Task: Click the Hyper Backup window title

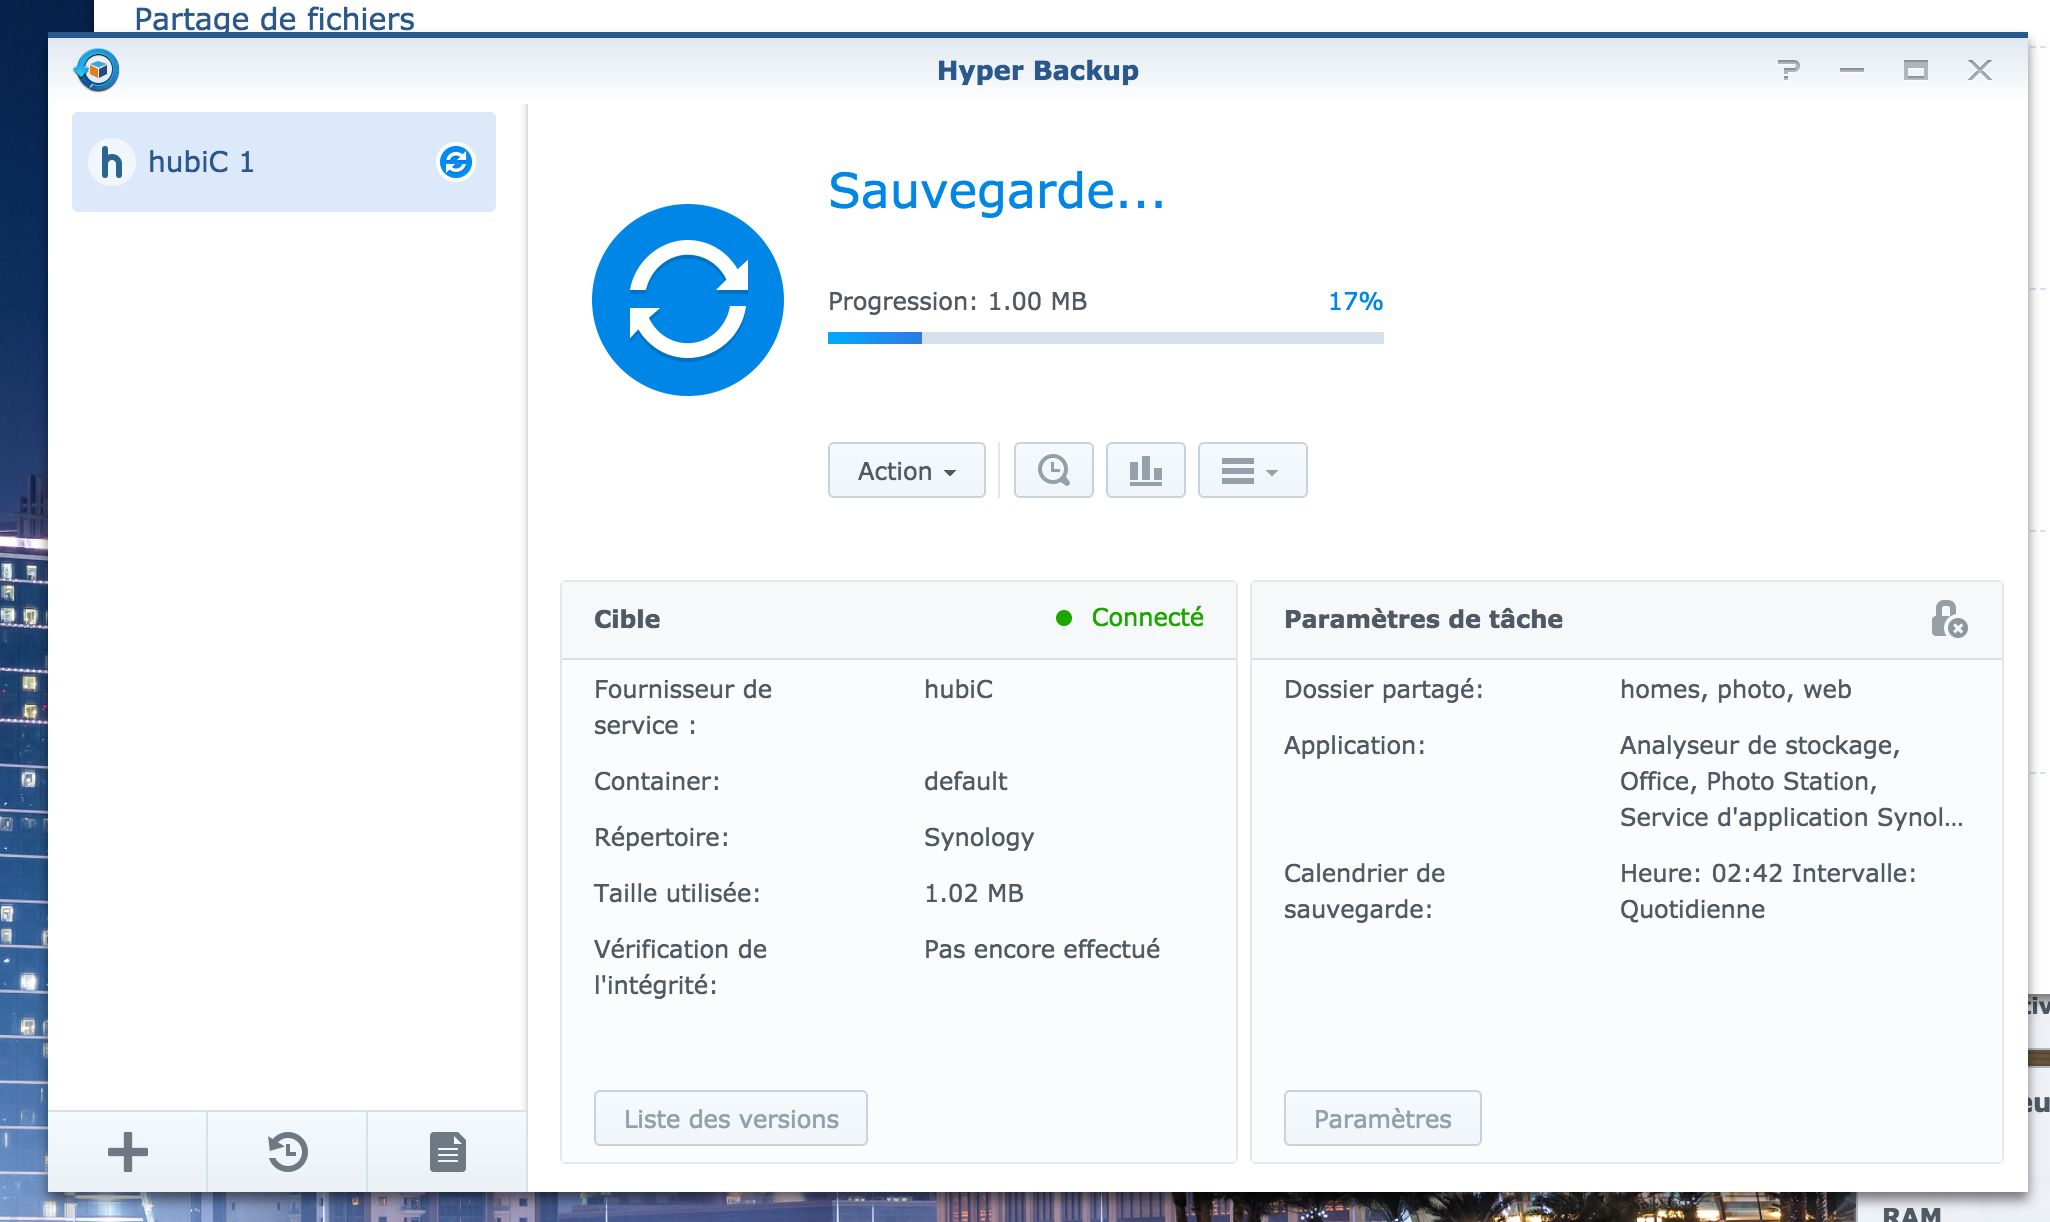Action: pos(1038,70)
